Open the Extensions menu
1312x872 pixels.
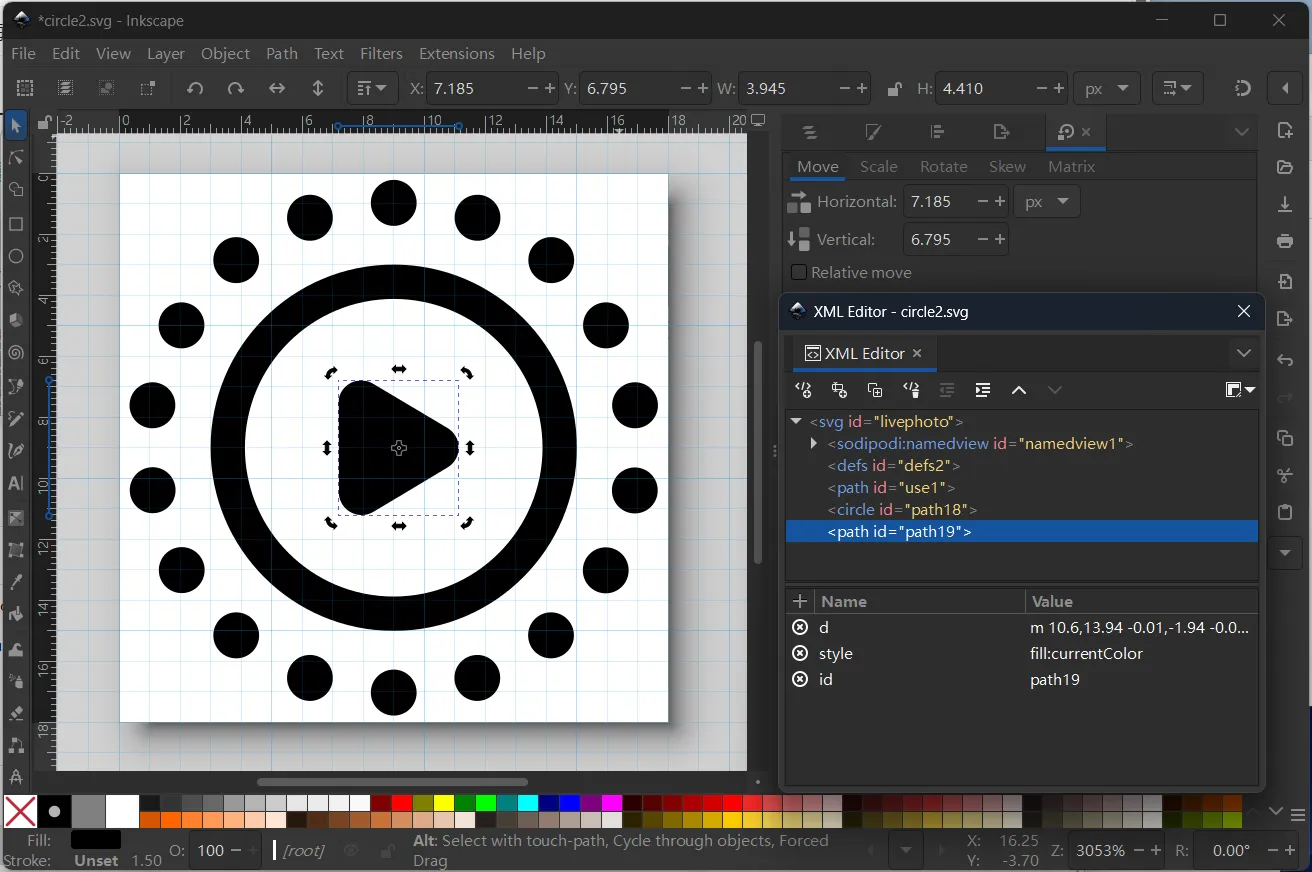point(457,53)
